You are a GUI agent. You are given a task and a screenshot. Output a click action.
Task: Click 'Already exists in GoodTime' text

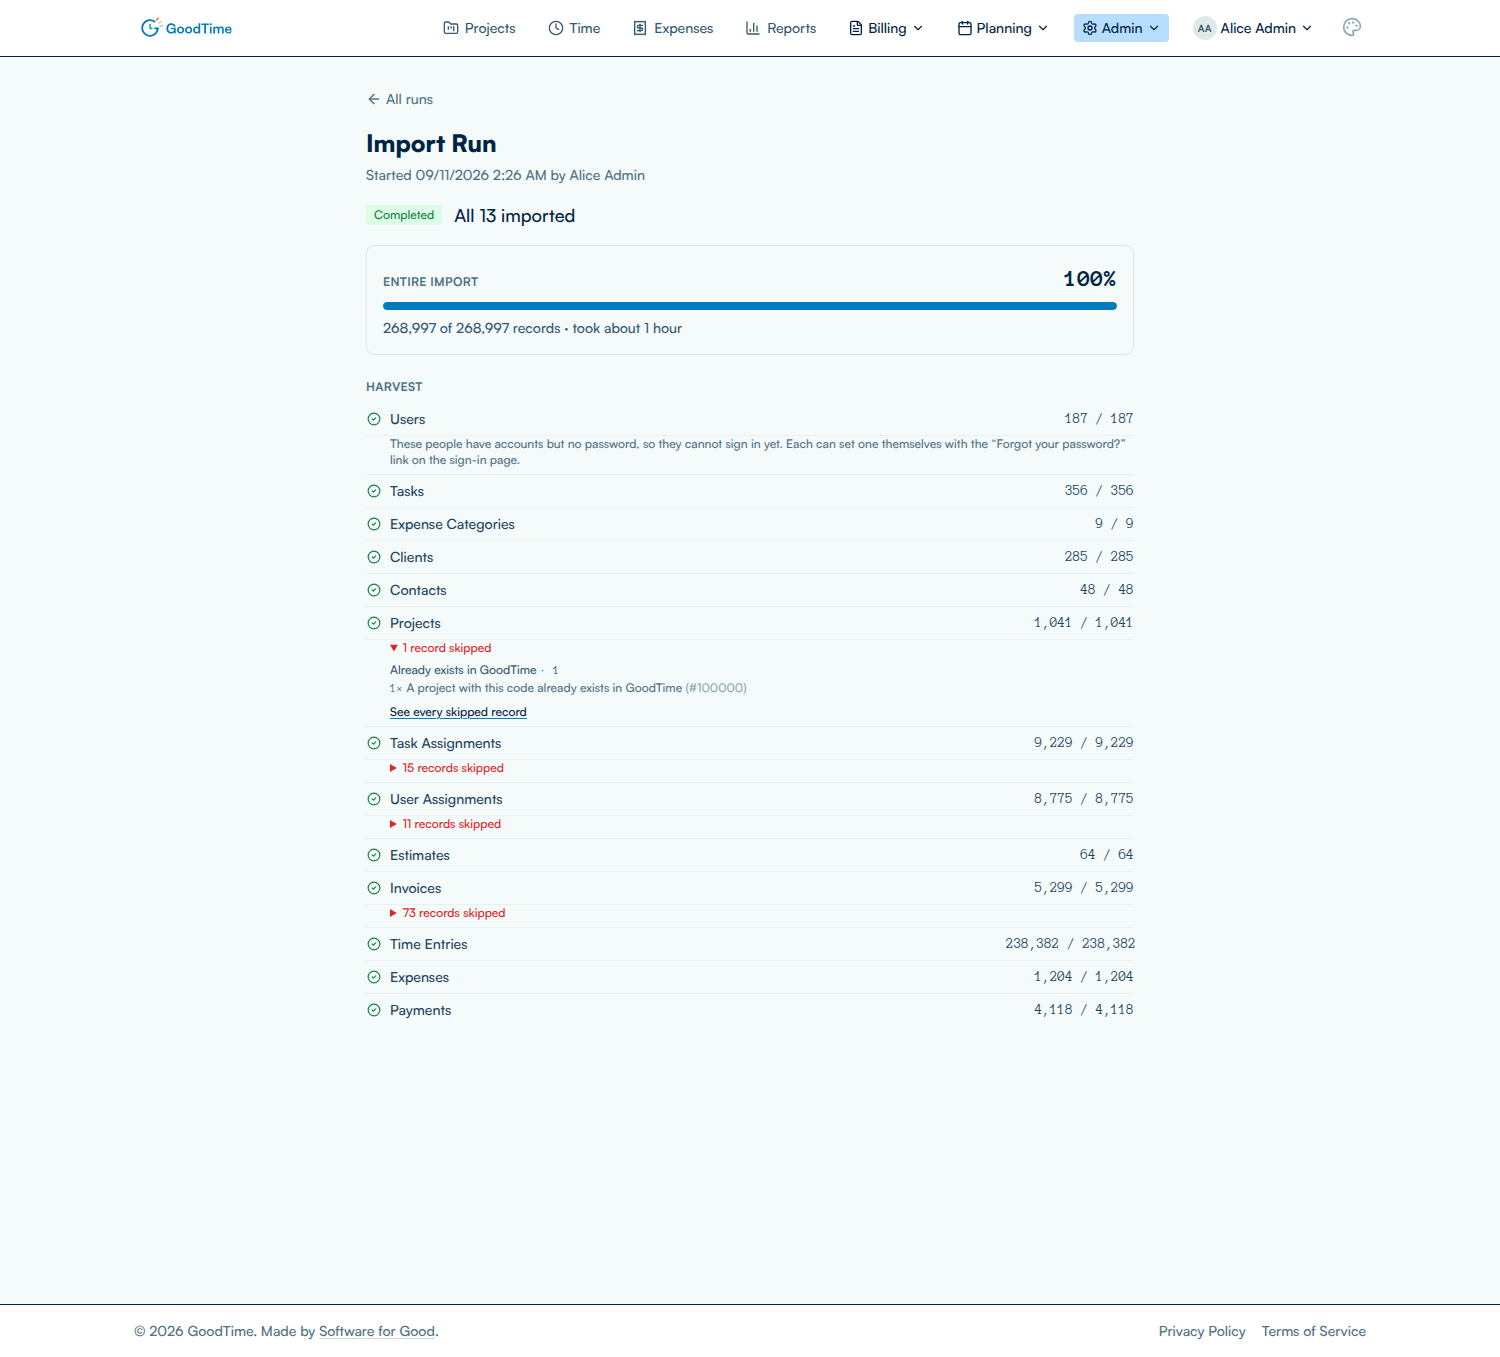point(463,670)
